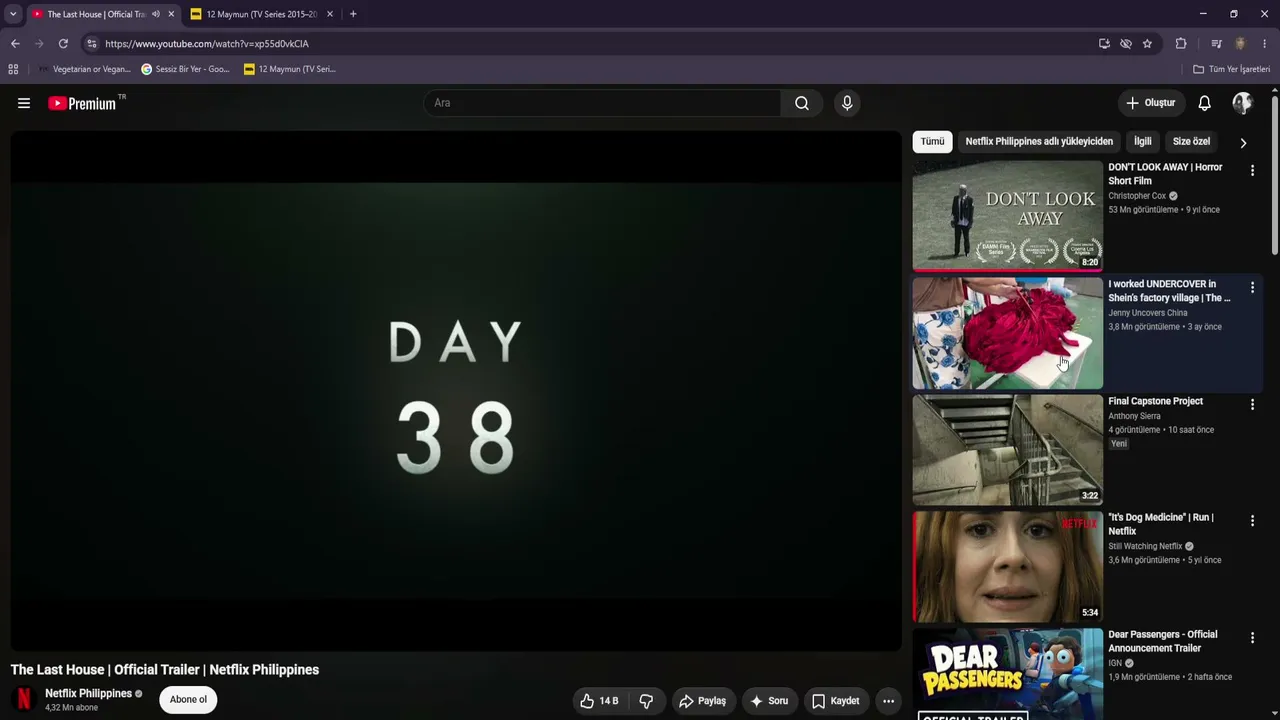
Task: Click the install app icon in address bar
Action: [1104, 44]
